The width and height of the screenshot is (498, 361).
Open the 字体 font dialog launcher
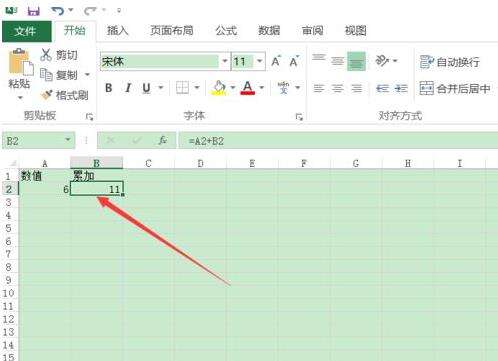299,116
